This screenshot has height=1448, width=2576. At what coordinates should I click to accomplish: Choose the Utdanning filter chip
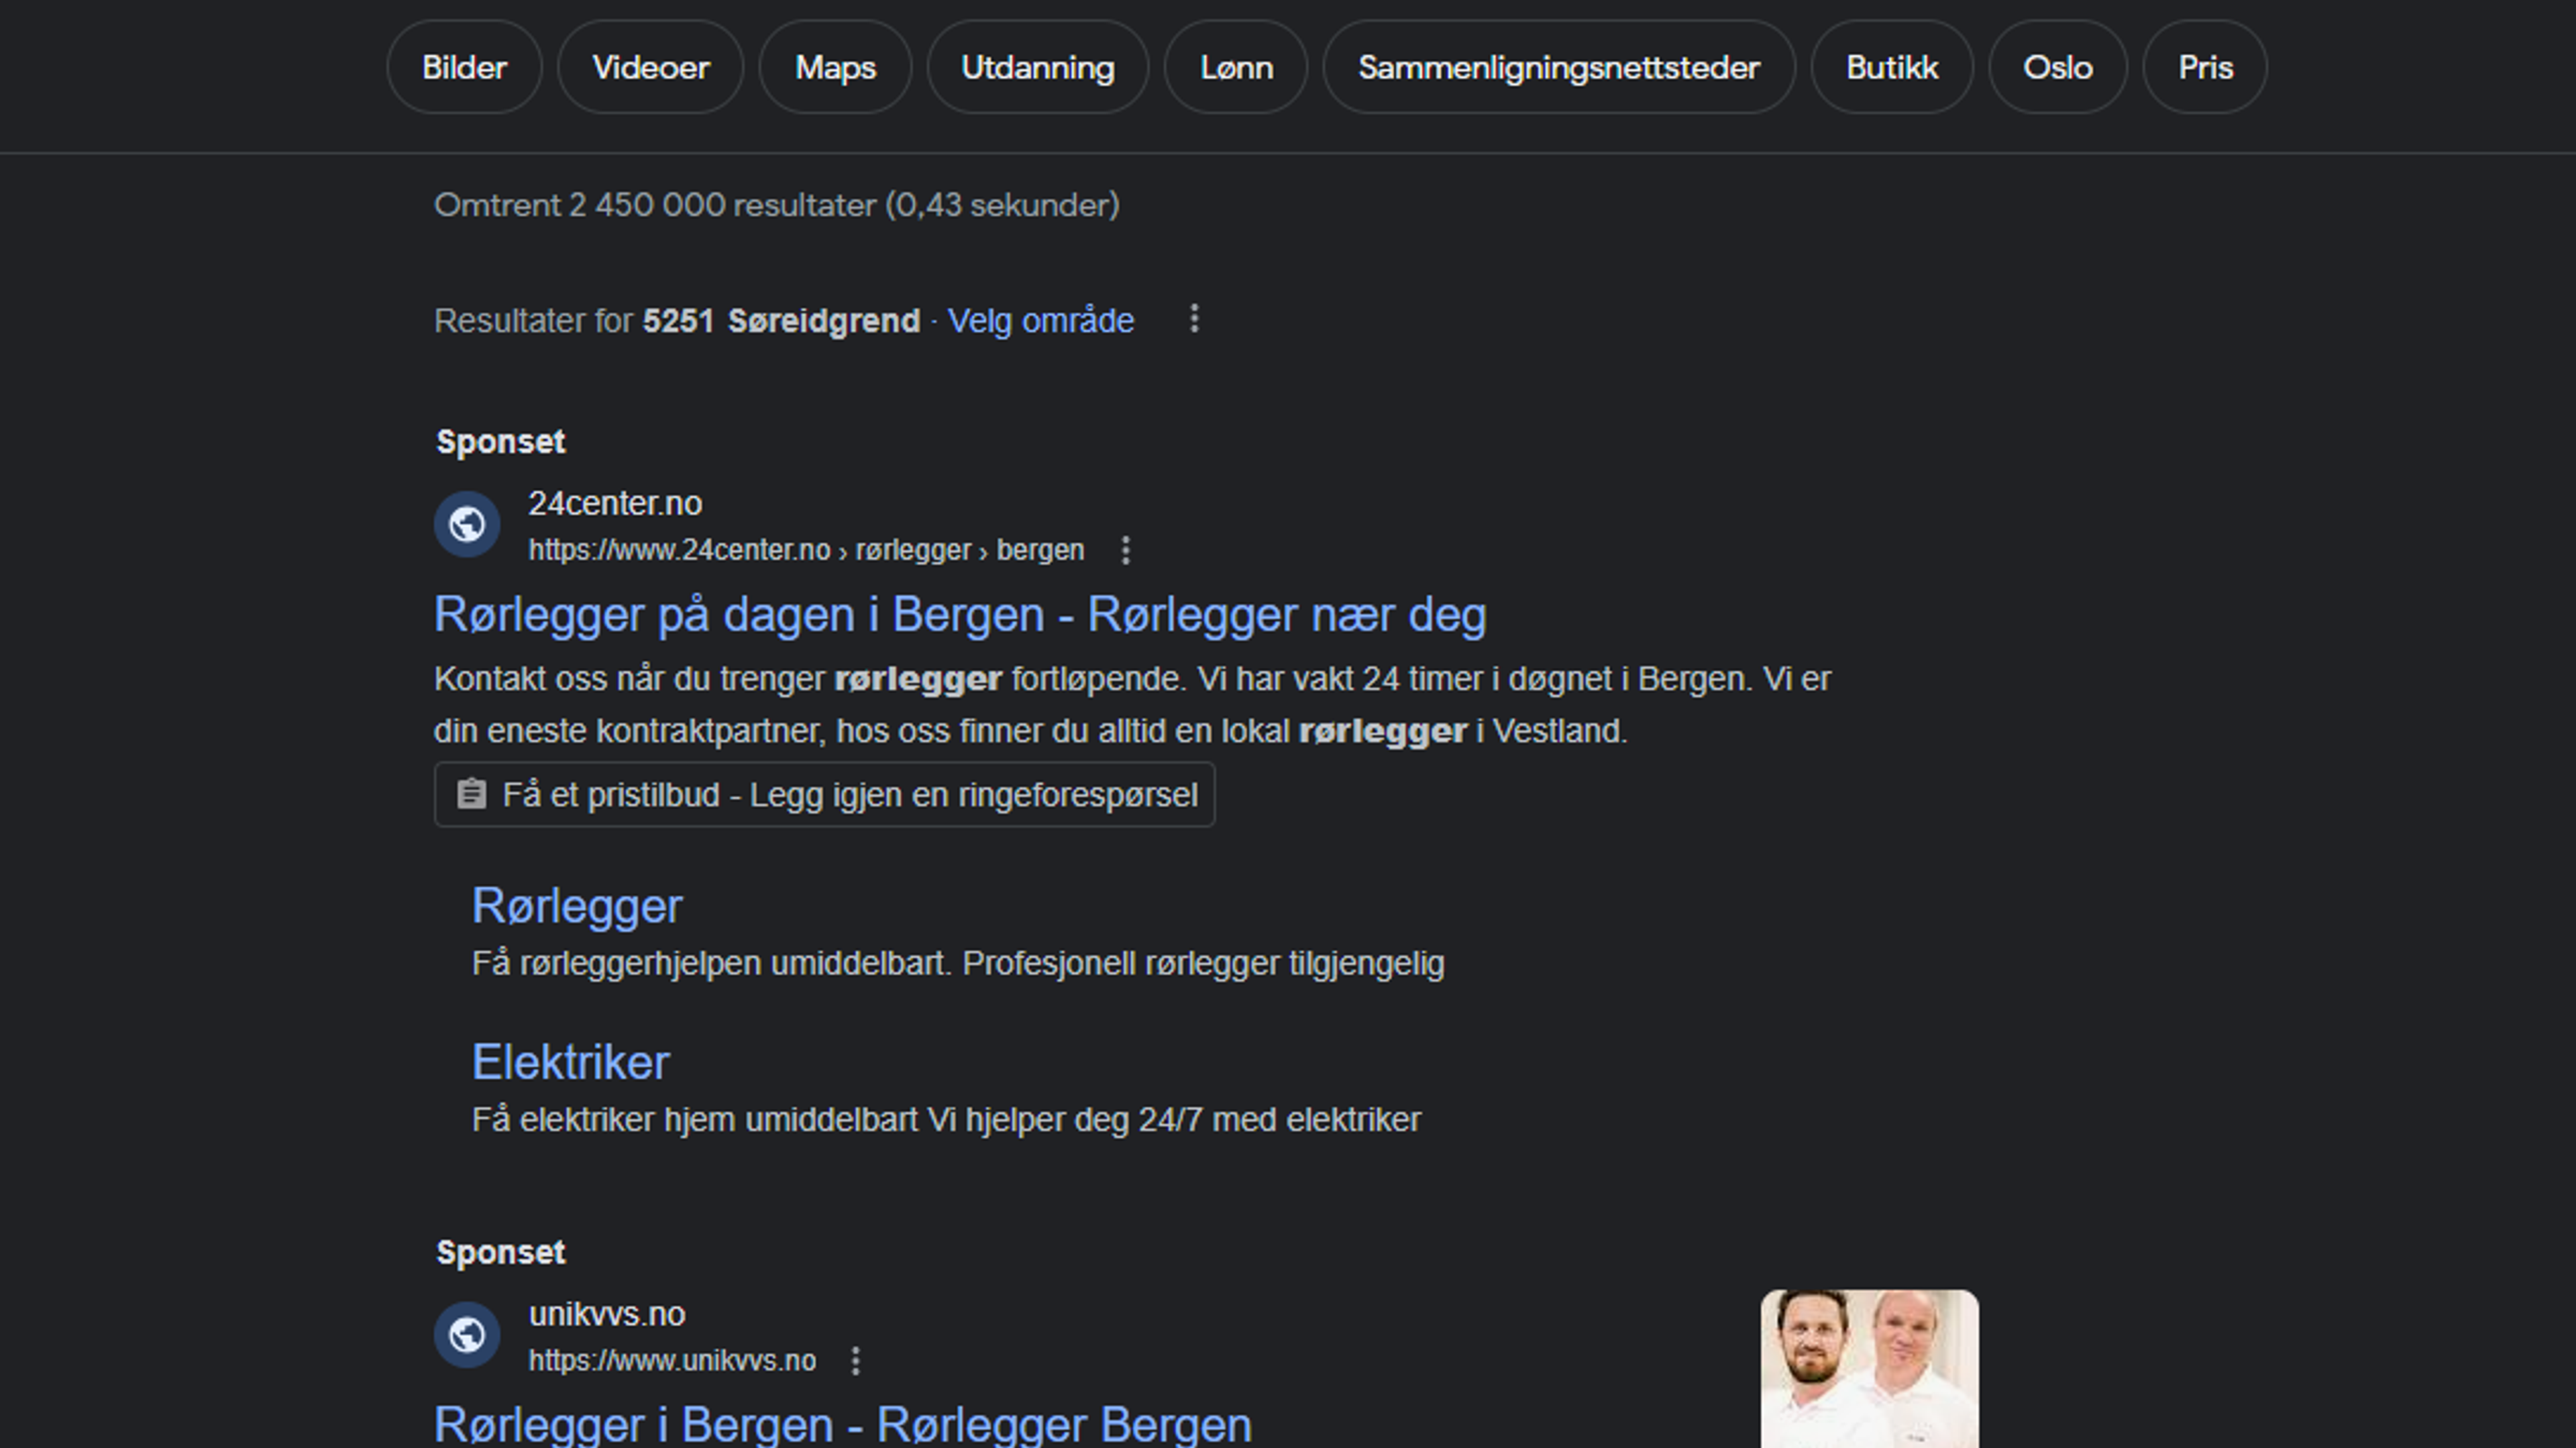pos(1037,68)
